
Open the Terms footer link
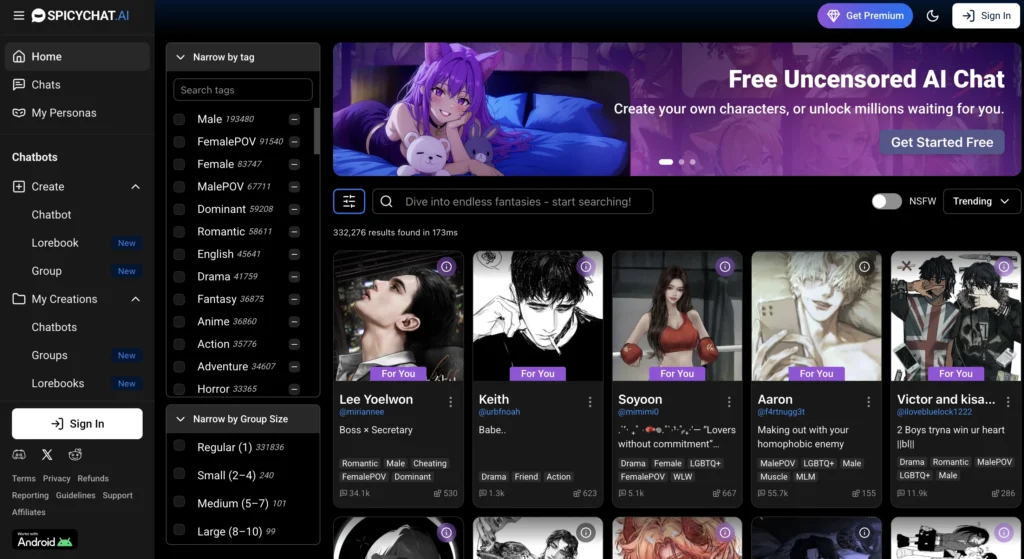(24, 479)
